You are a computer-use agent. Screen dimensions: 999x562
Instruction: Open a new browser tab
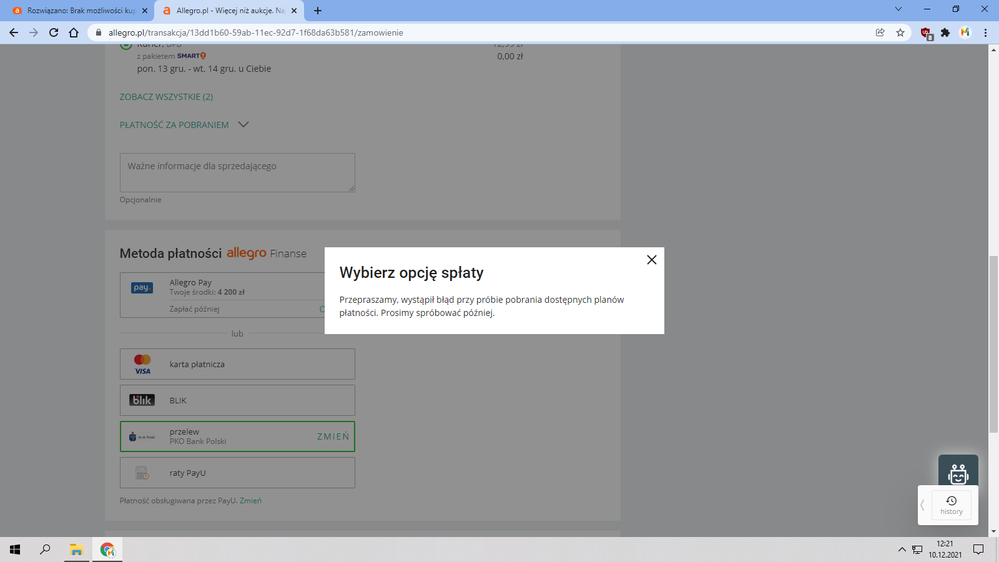pyautogui.click(x=317, y=10)
